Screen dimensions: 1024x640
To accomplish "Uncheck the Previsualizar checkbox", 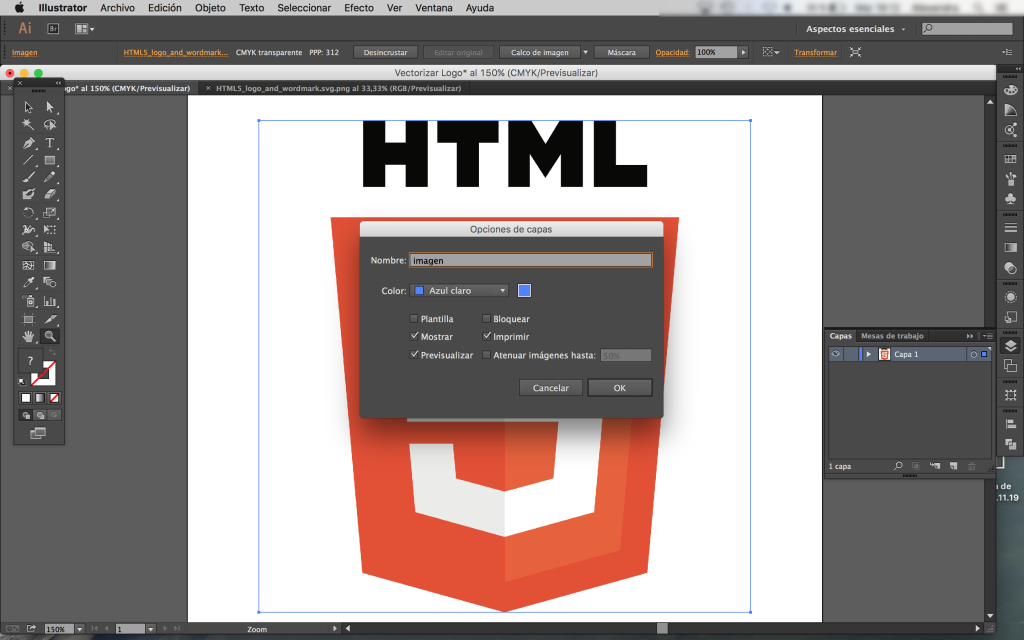I will pyautogui.click(x=413, y=355).
